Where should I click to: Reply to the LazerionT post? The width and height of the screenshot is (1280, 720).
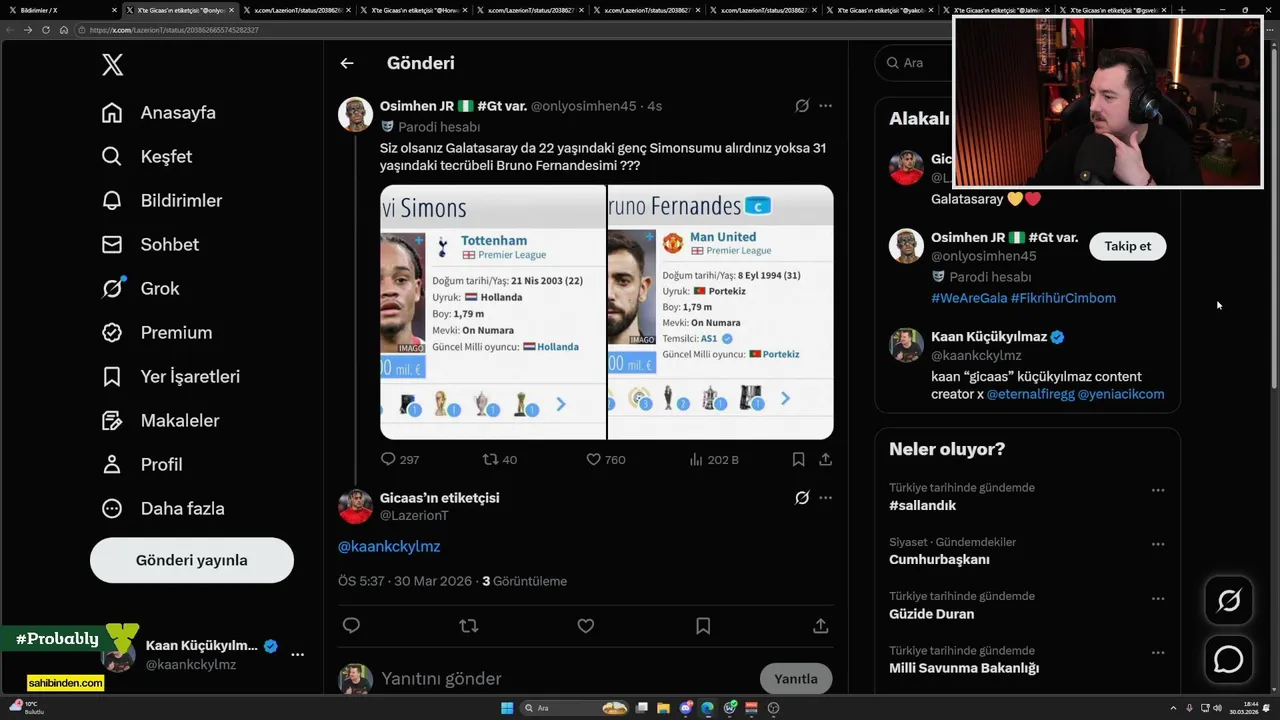(351, 626)
